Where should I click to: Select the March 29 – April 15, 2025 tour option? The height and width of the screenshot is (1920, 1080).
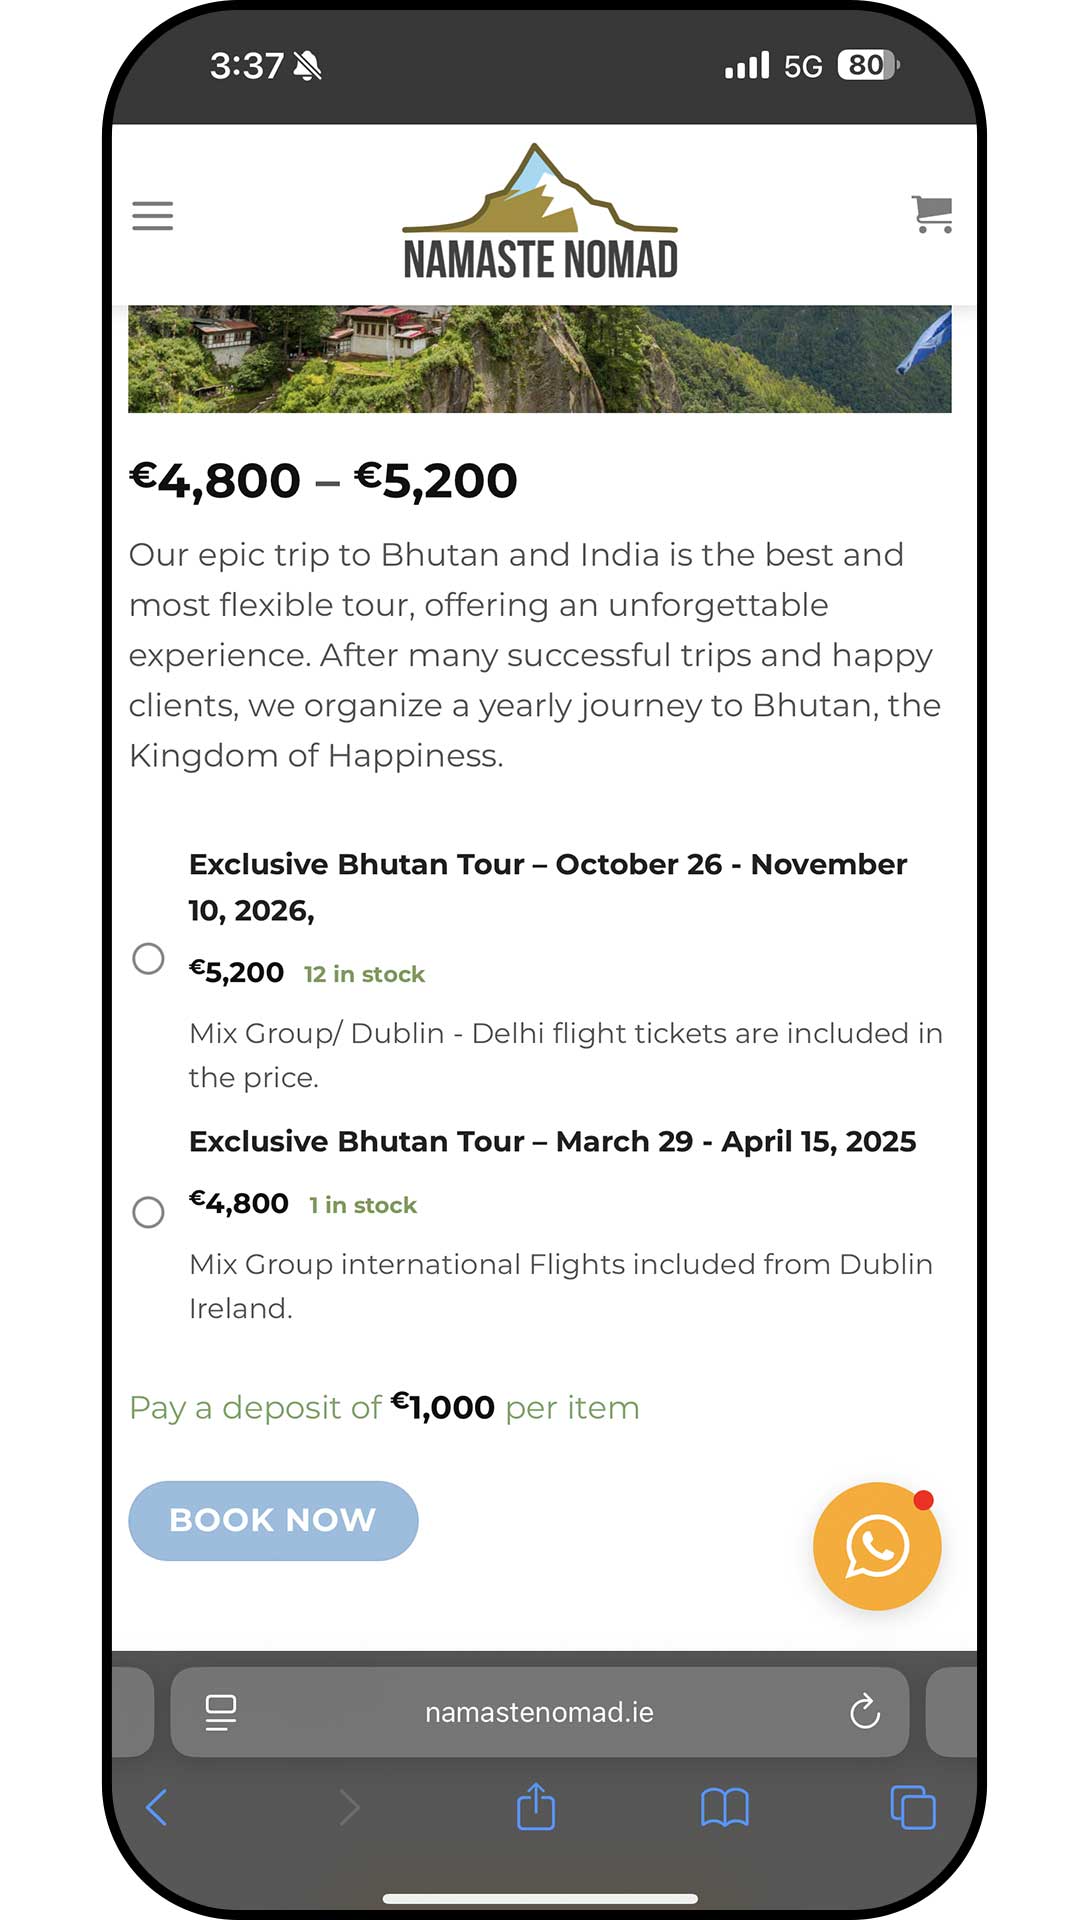tap(149, 1212)
